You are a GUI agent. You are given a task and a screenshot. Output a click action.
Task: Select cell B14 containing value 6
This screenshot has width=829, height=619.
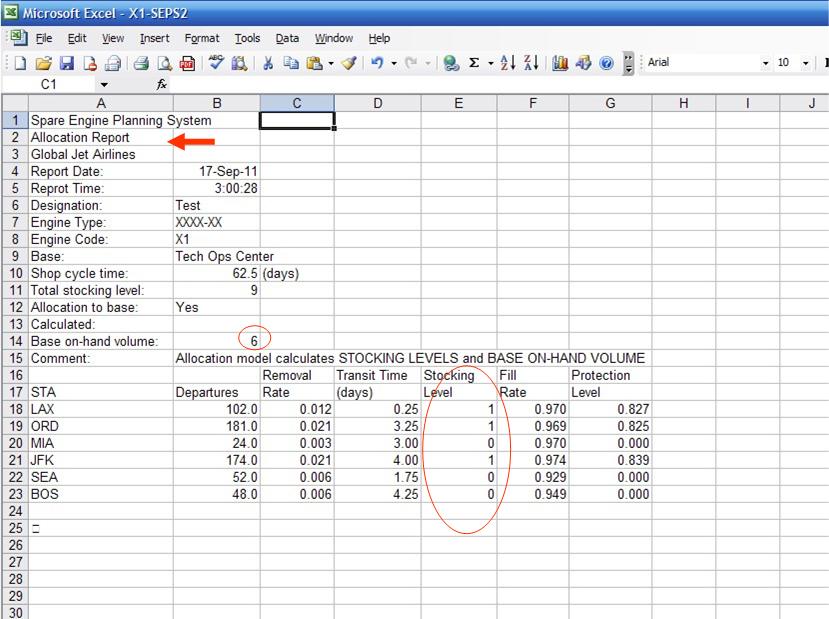click(216, 341)
